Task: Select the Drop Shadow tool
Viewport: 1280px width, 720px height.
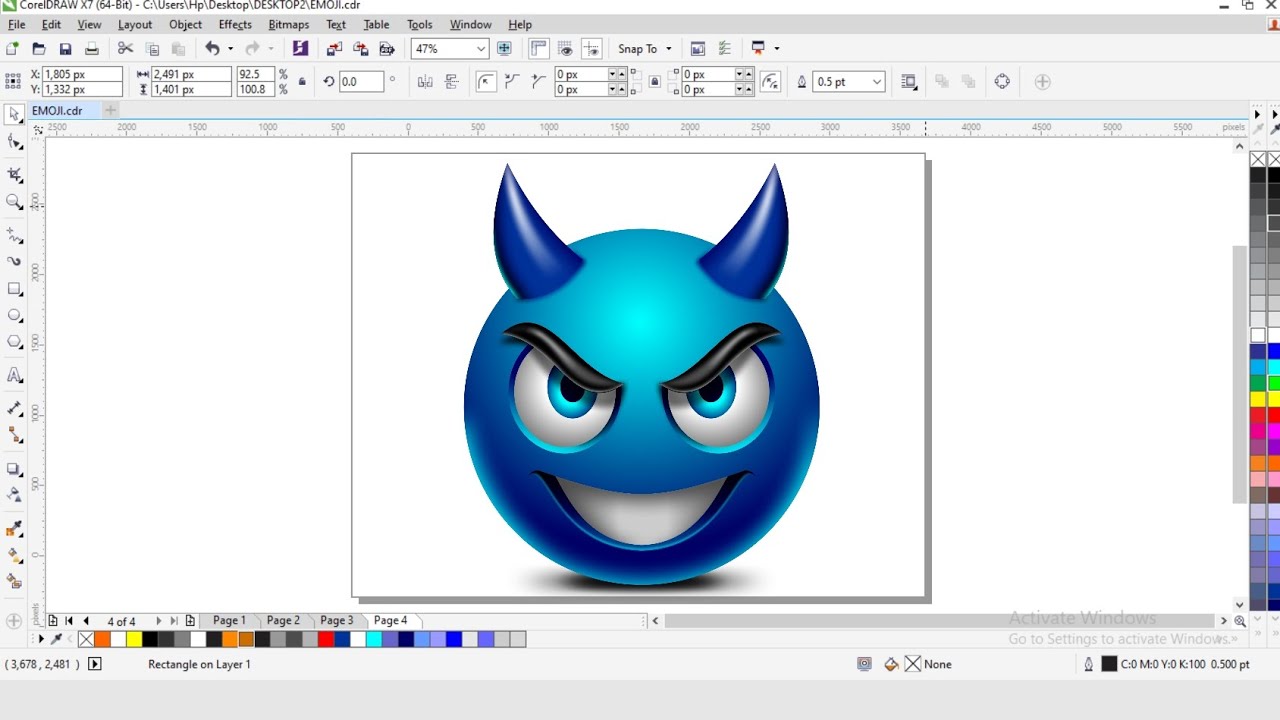Action: [x=14, y=468]
